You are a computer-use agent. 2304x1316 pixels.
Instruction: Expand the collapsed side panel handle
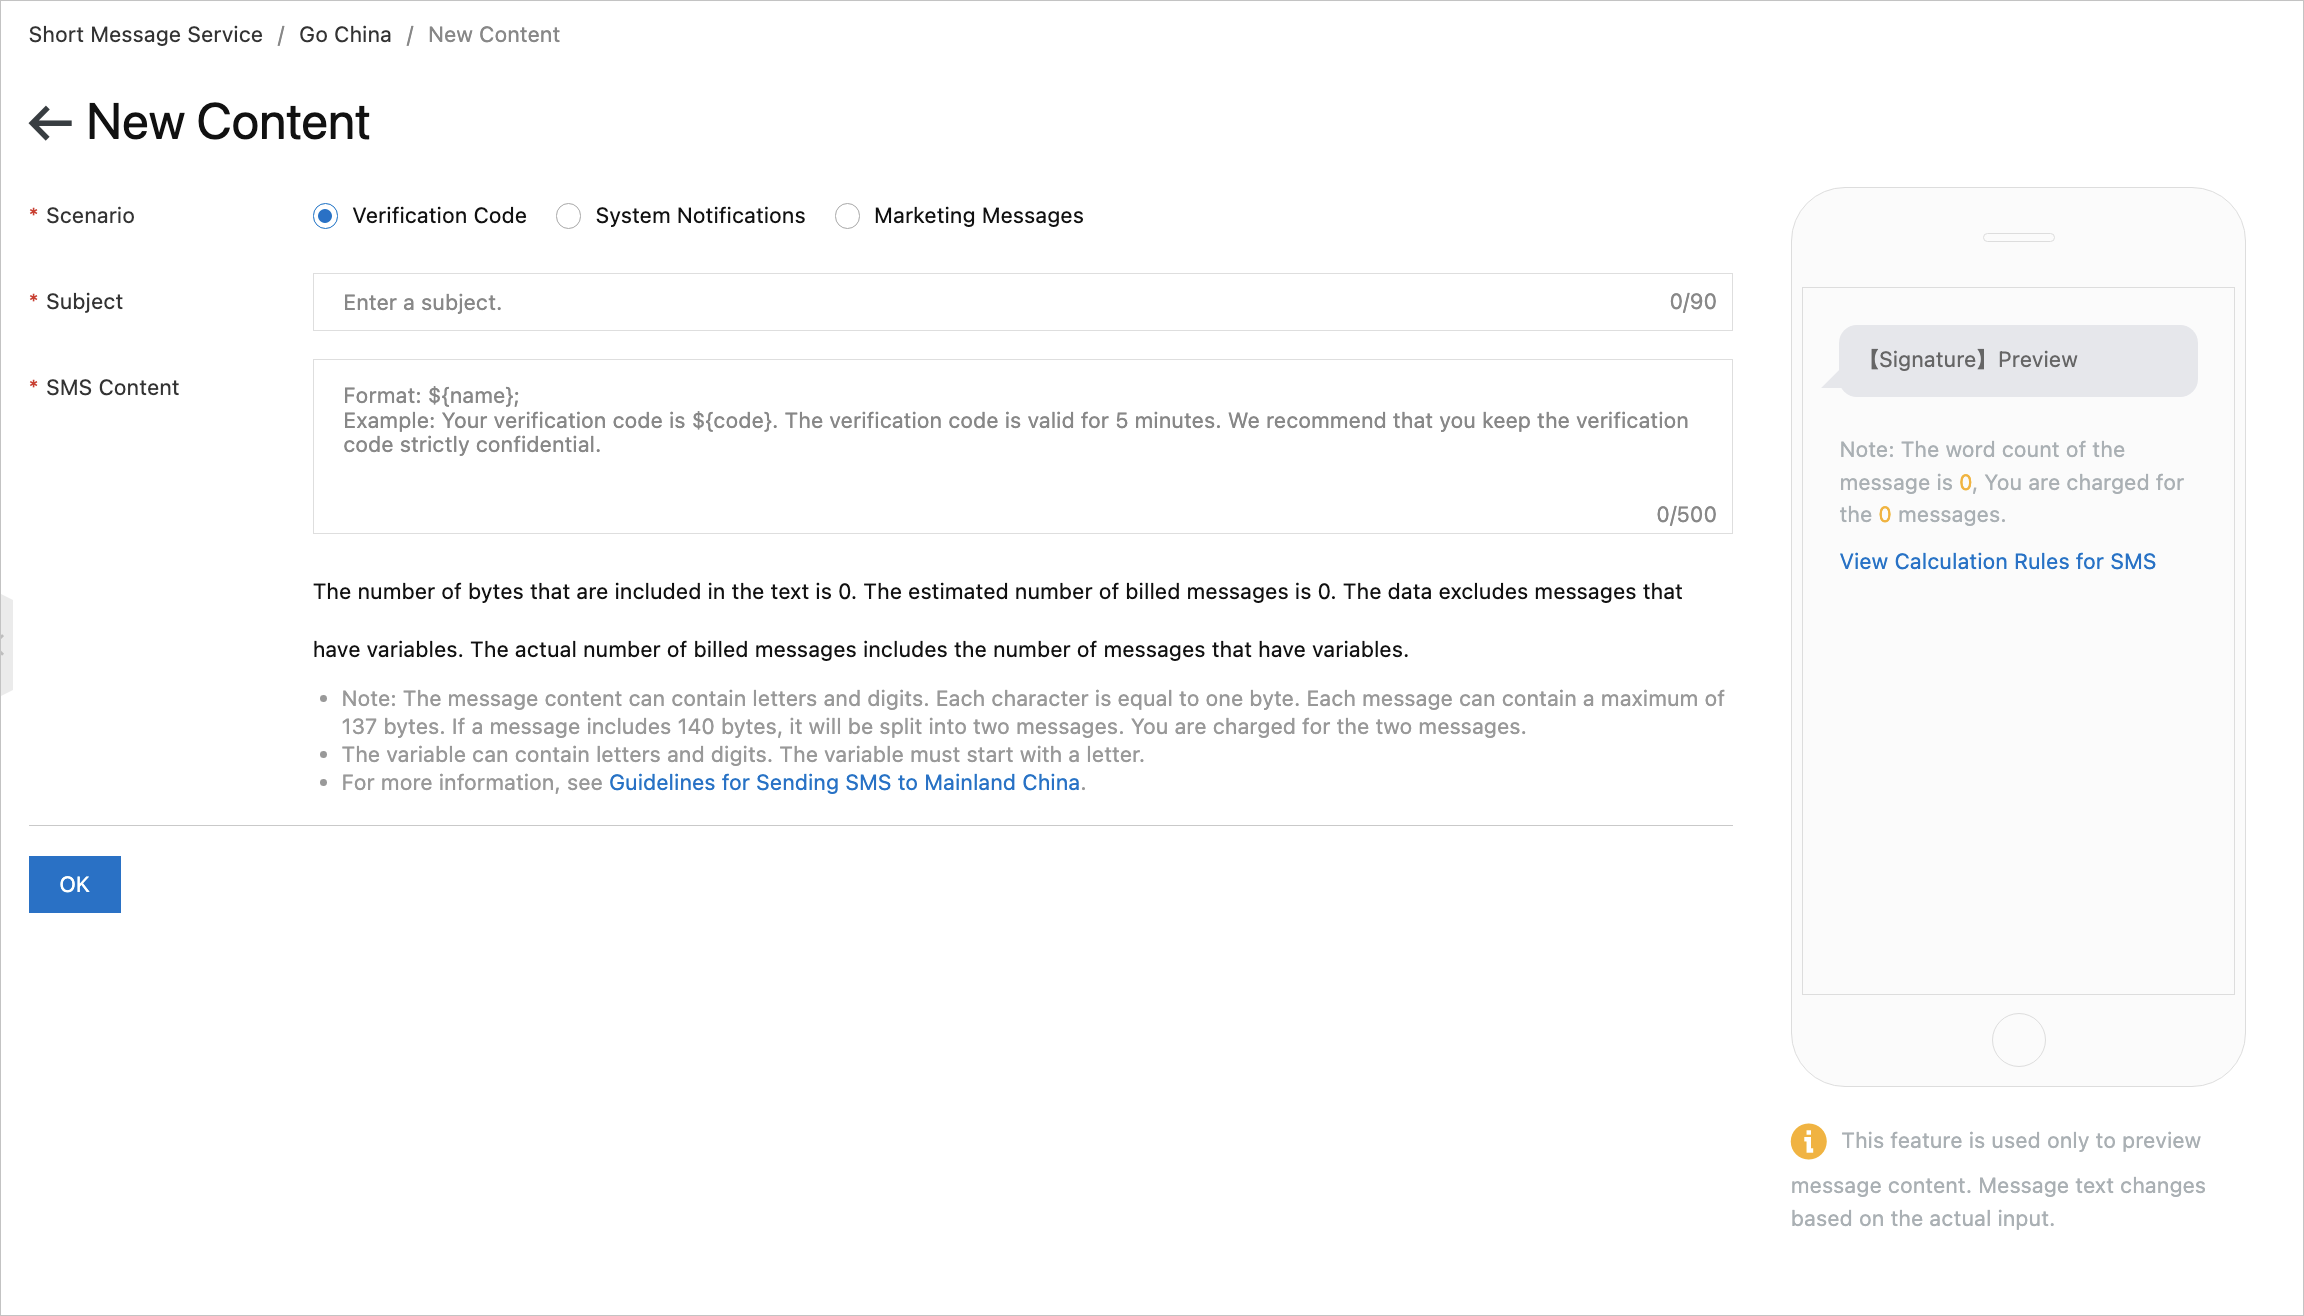[5, 645]
